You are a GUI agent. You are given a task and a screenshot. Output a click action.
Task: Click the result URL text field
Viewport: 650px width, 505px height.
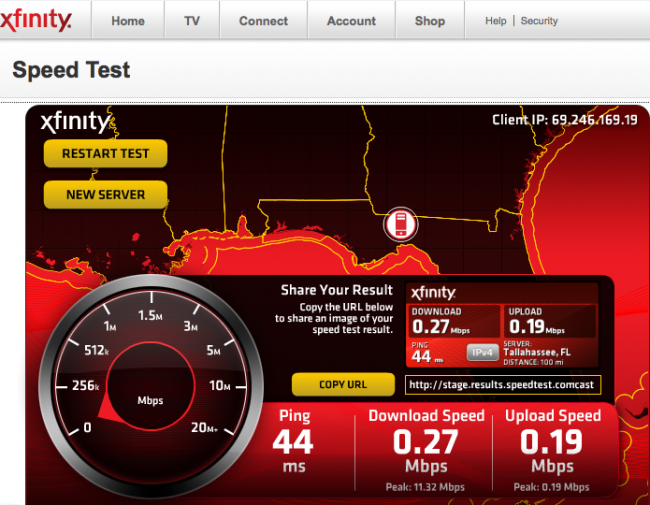point(502,385)
